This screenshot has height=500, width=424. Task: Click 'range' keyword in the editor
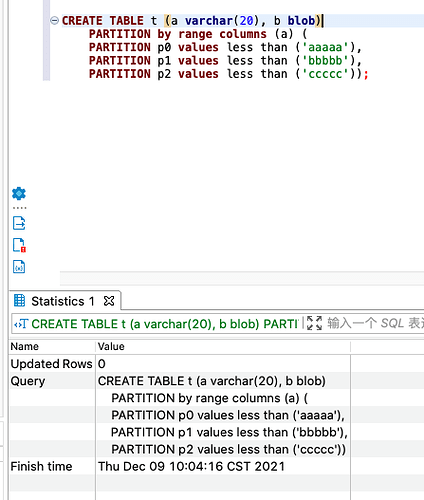point(195,34)
